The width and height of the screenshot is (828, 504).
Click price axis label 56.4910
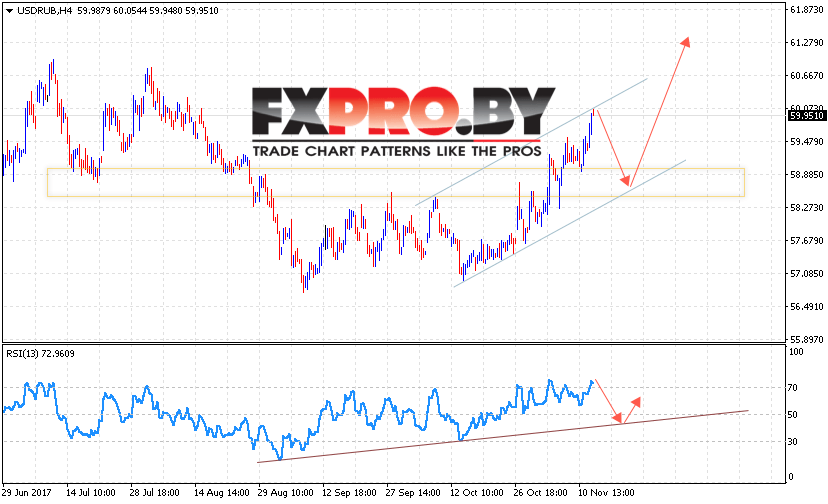(806, 306)
